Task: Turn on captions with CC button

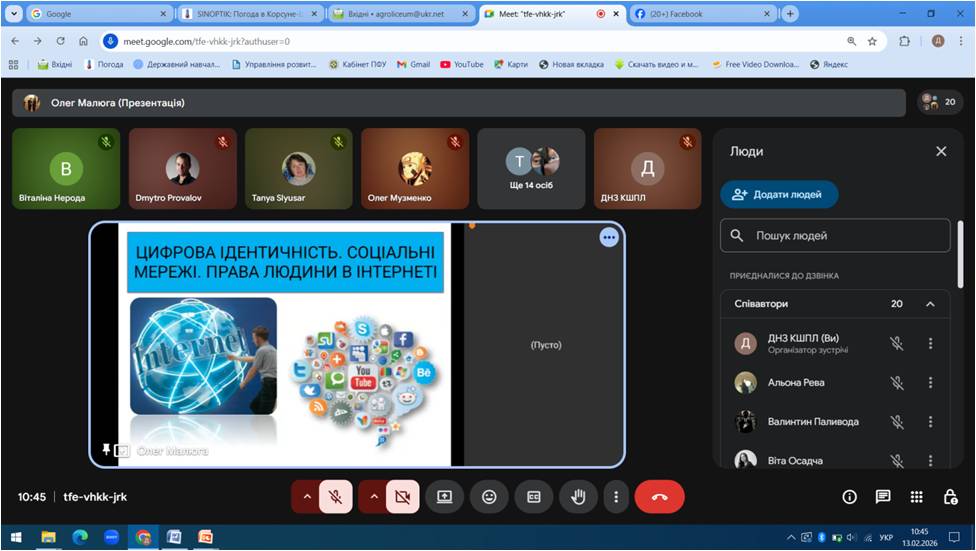Action: [534, 497]
